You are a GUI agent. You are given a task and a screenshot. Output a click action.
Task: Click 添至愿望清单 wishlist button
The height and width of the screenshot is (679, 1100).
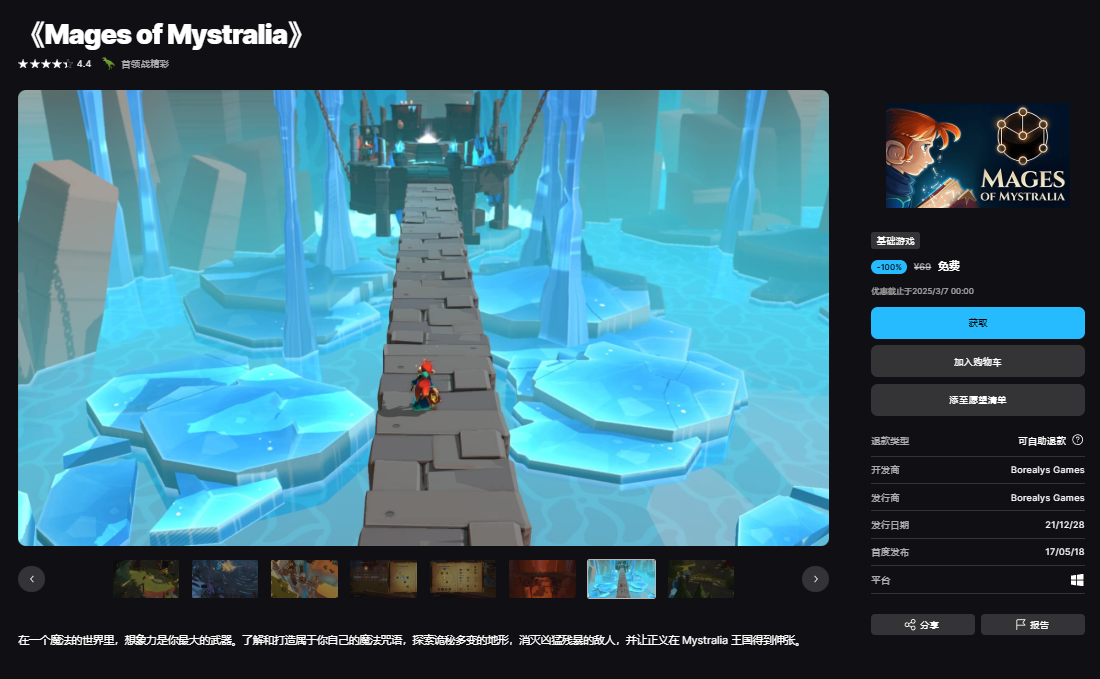tap(977, 400)
